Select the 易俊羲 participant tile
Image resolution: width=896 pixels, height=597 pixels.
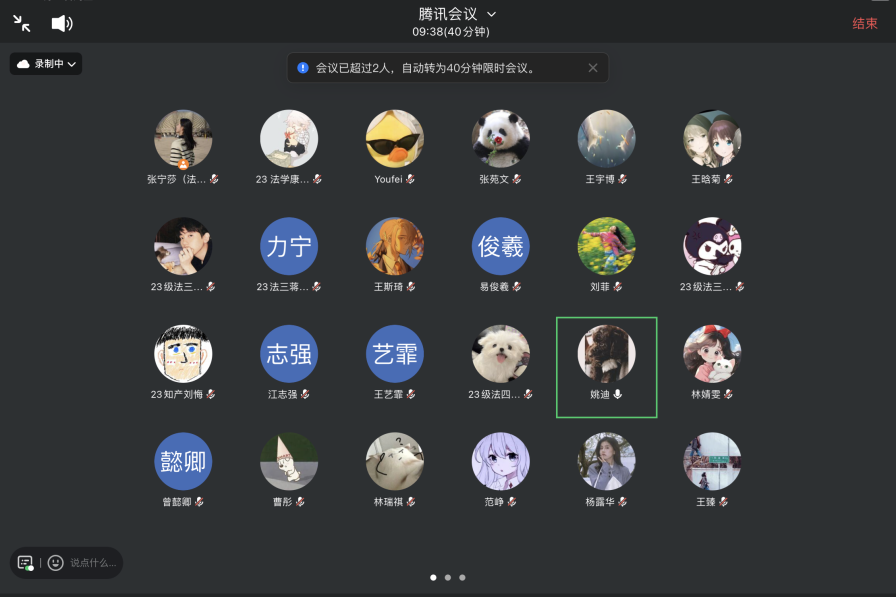pos(501,246)
